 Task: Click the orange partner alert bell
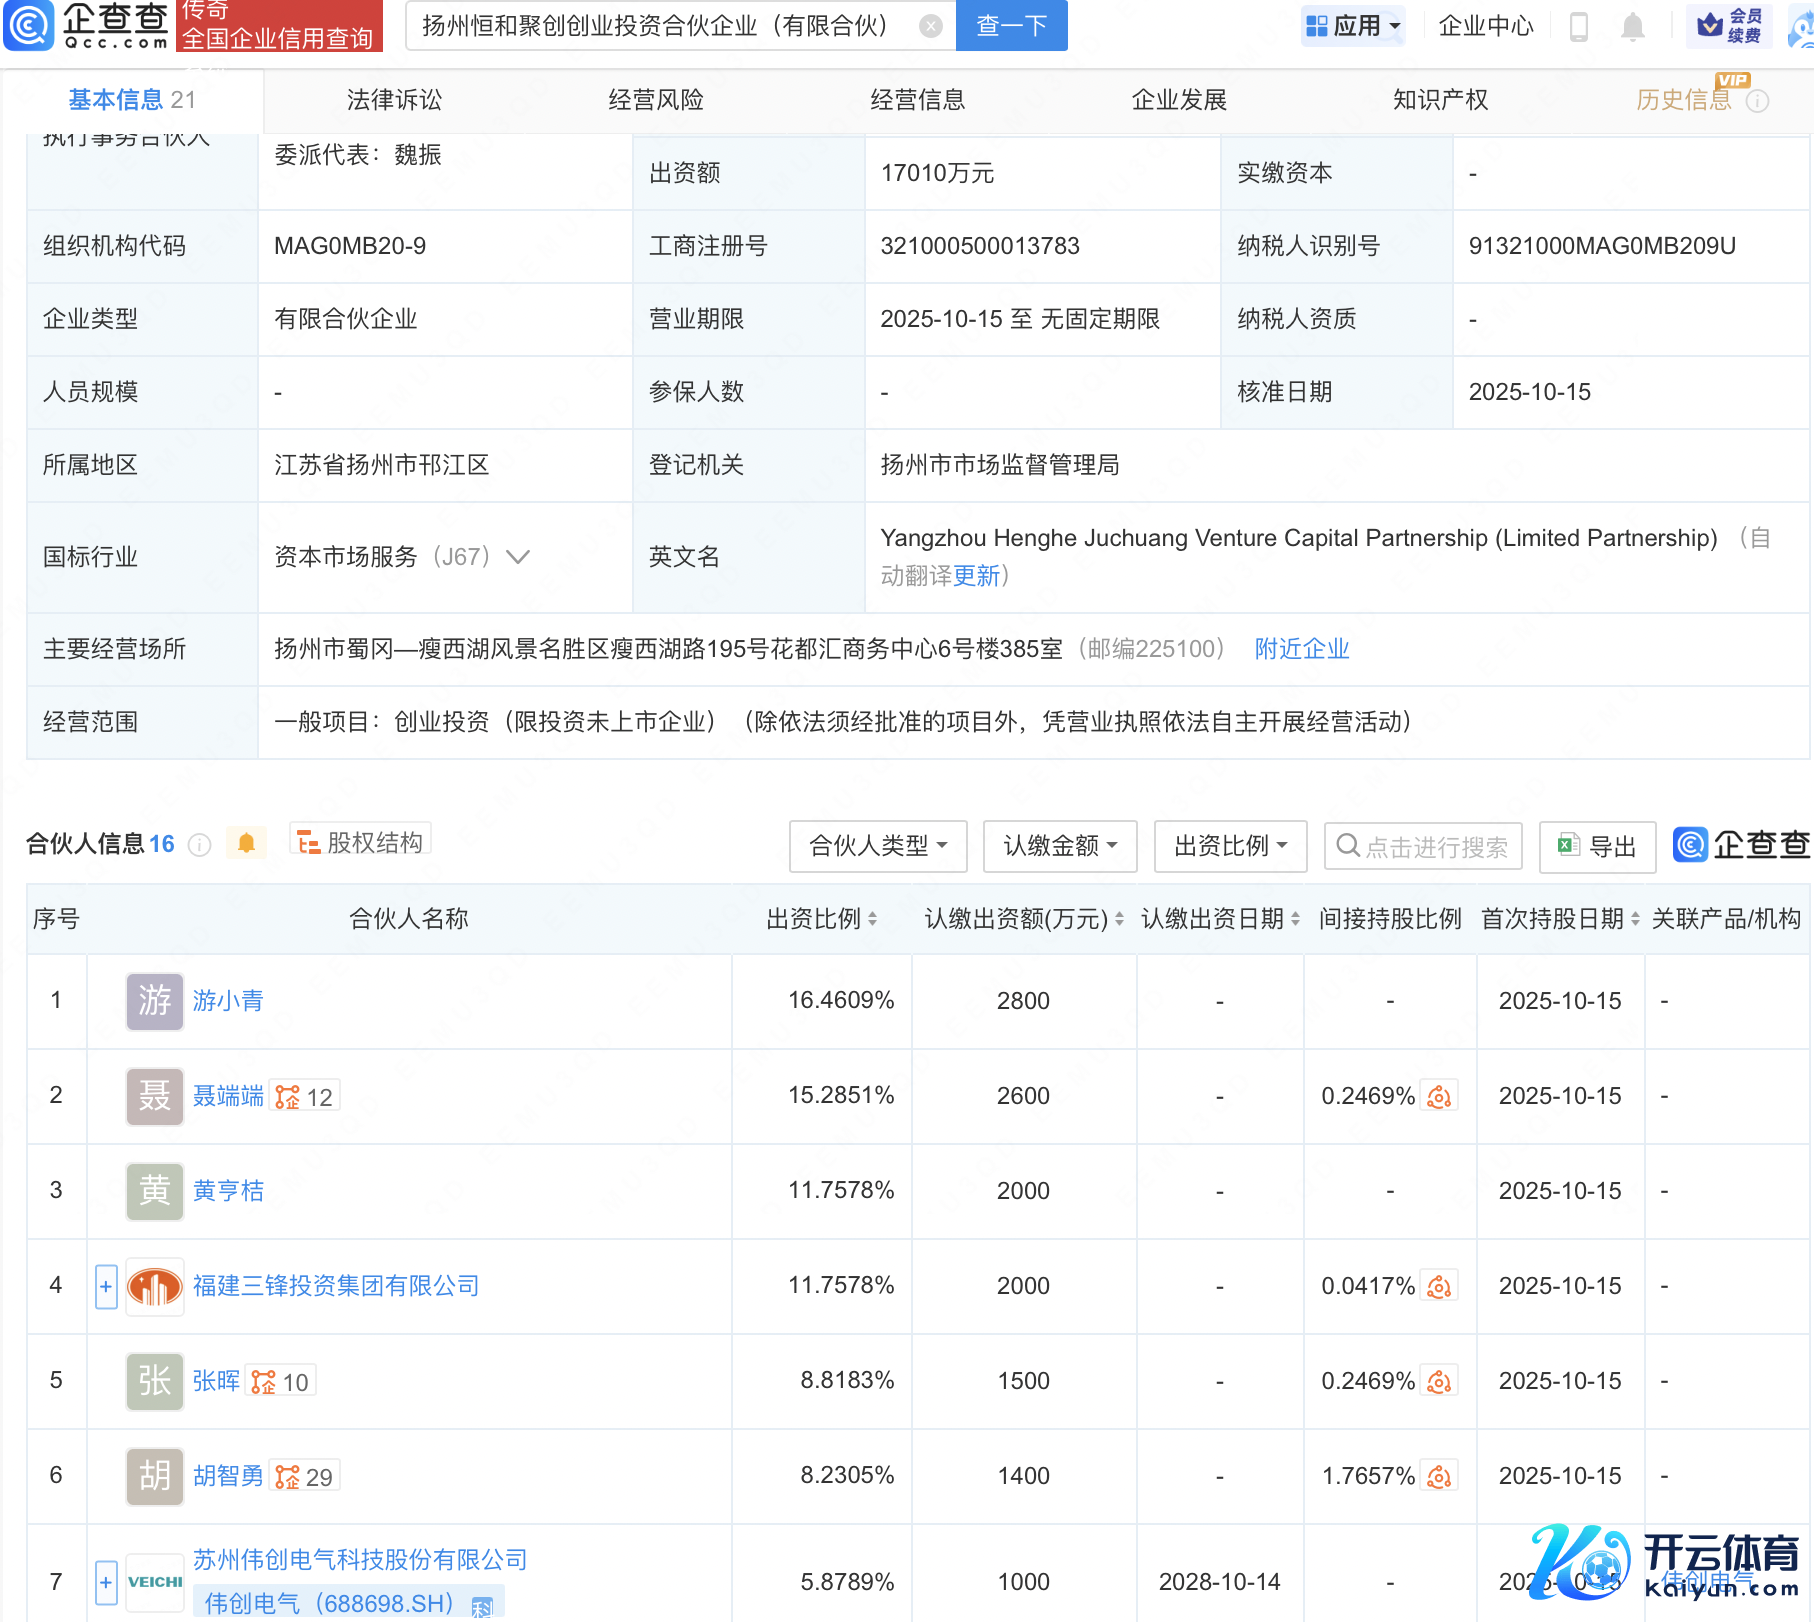246,844
